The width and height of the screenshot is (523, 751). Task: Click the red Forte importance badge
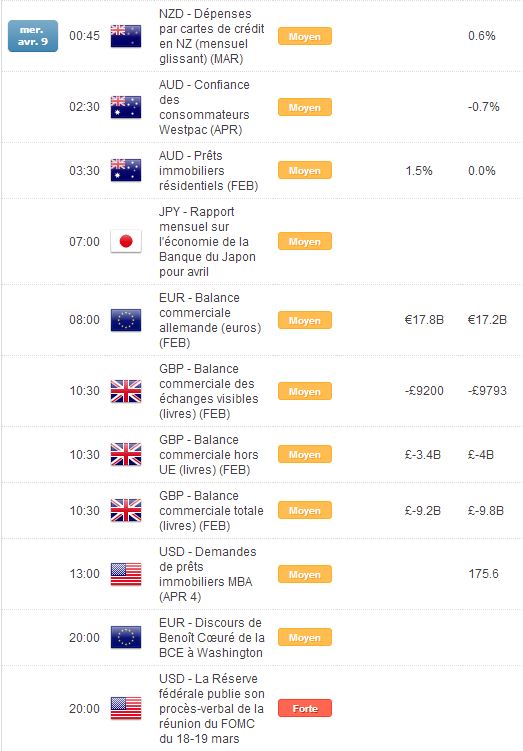[305, 708]
